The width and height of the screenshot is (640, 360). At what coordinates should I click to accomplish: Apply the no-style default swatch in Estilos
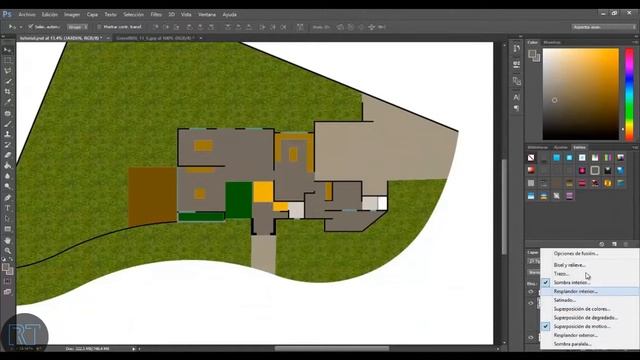pos(531,158)
